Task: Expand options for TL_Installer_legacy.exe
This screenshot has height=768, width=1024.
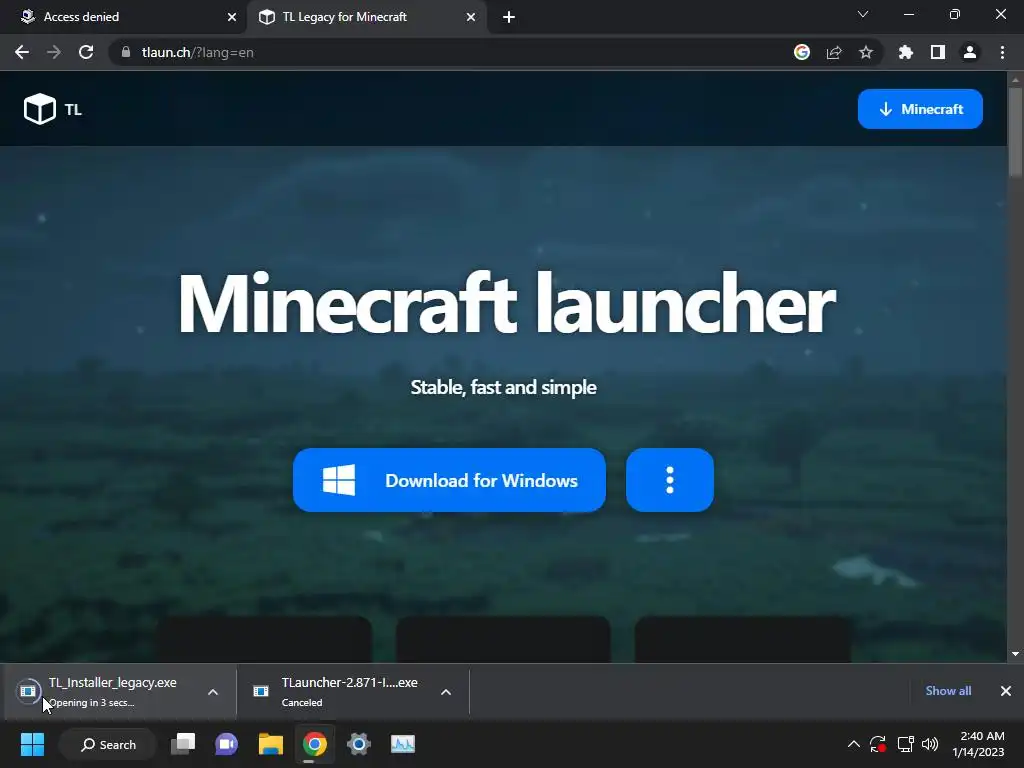Action: pos(213,692)
